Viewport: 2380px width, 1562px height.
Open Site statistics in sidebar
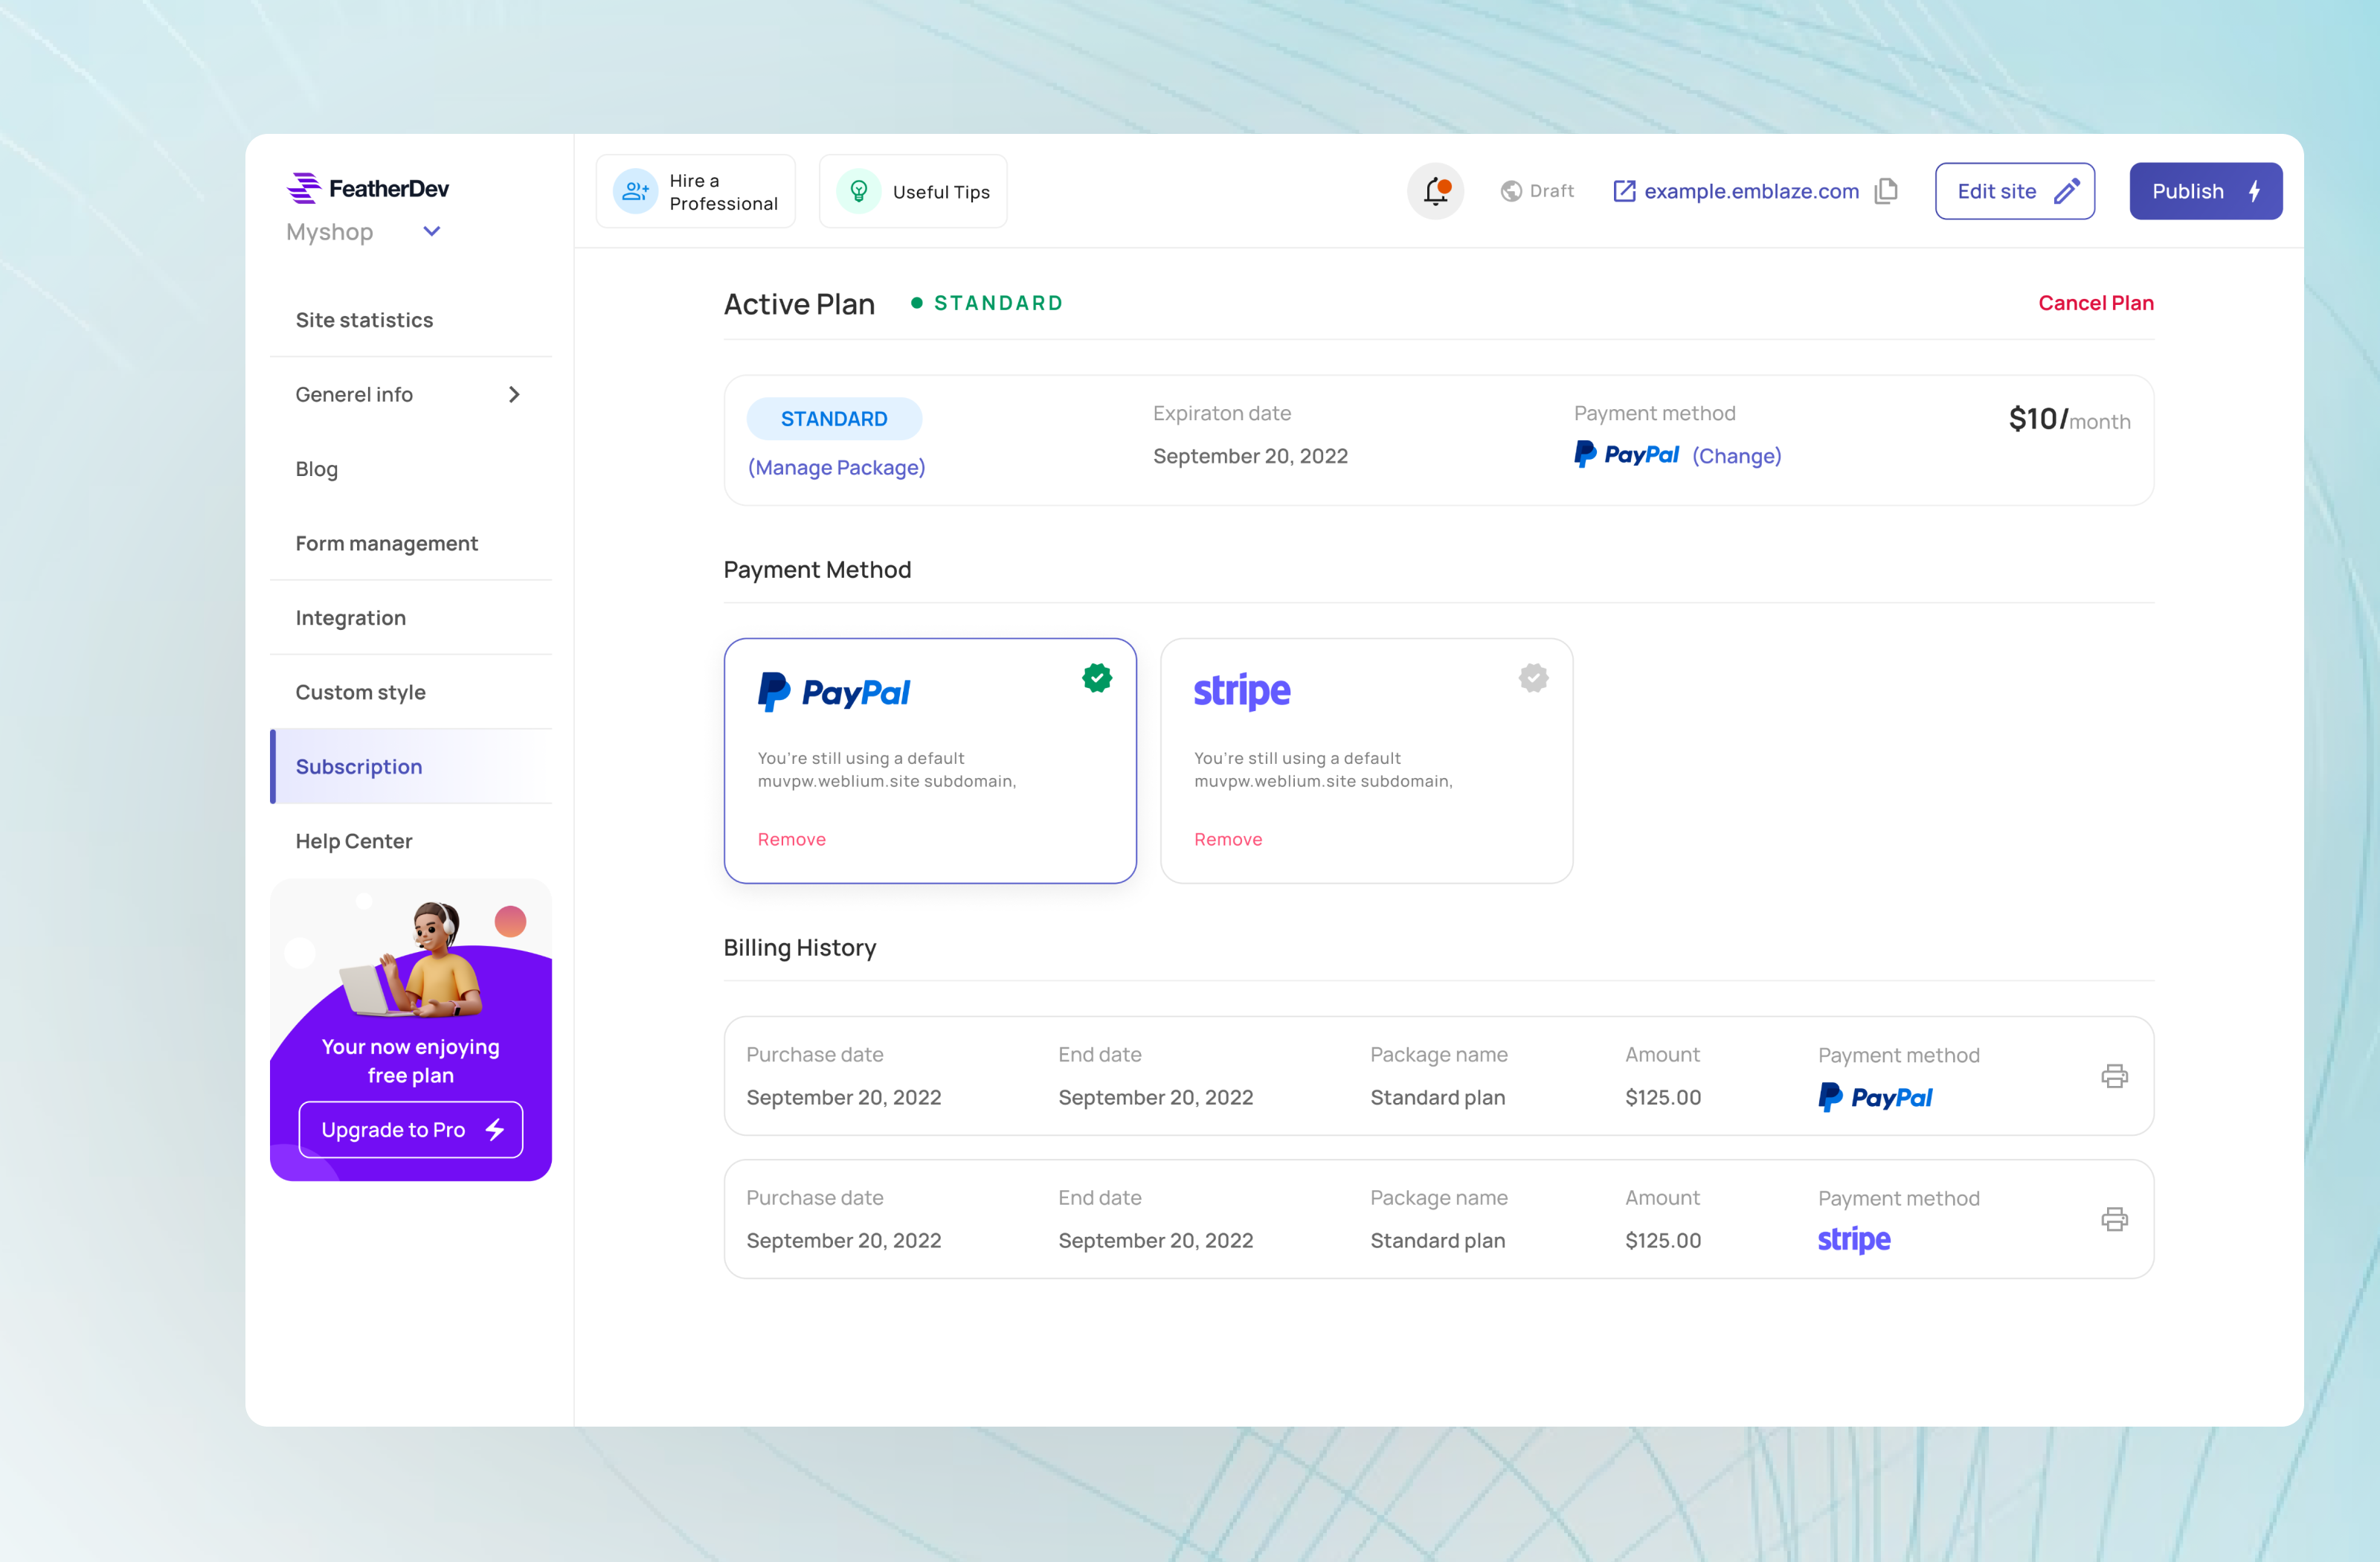364,320
